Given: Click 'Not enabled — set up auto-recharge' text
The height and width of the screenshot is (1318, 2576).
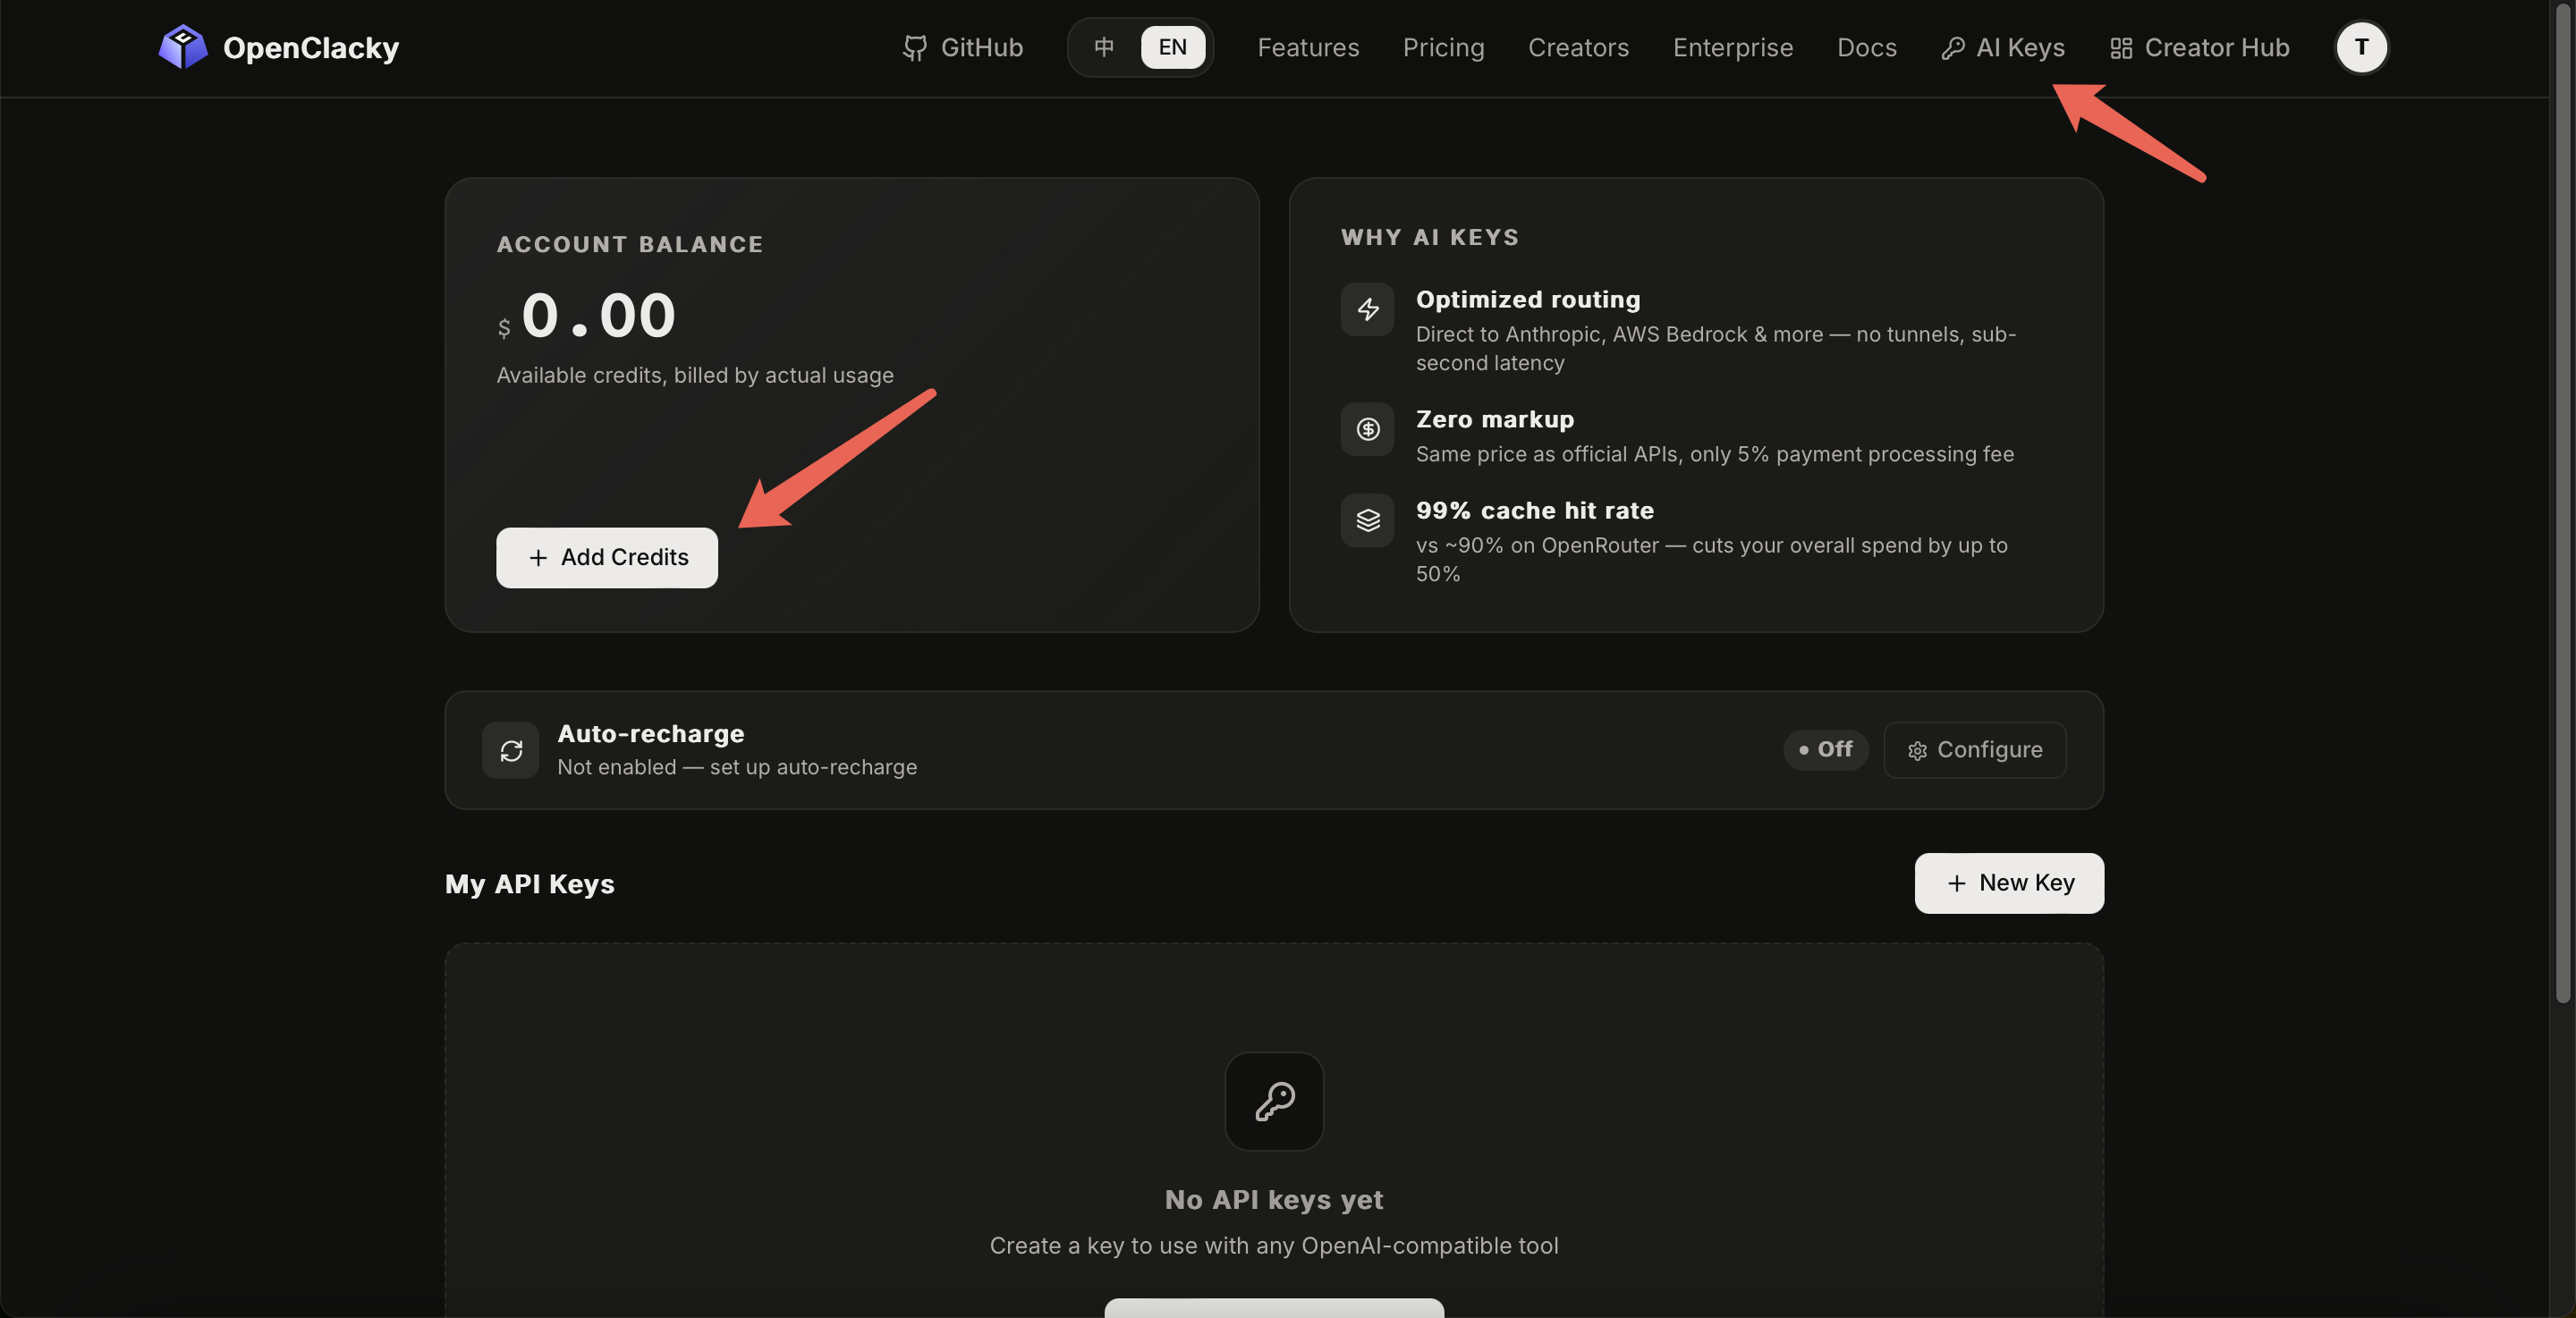Looking at the screenshot, I should [737, 767].
